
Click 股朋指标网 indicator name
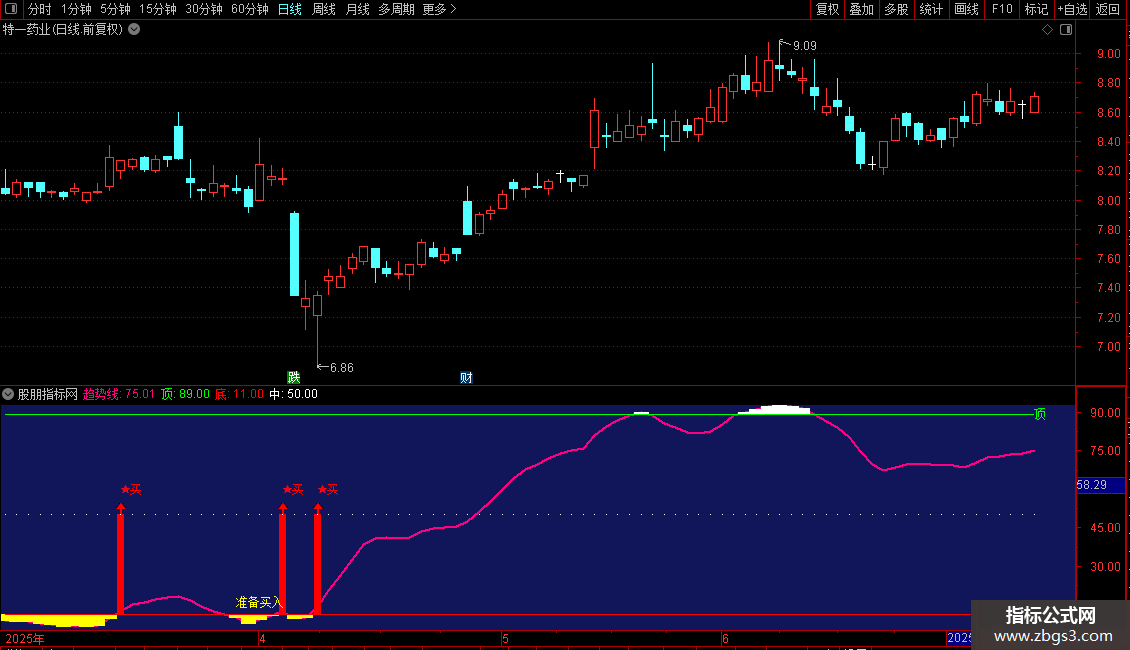(48, 394)
